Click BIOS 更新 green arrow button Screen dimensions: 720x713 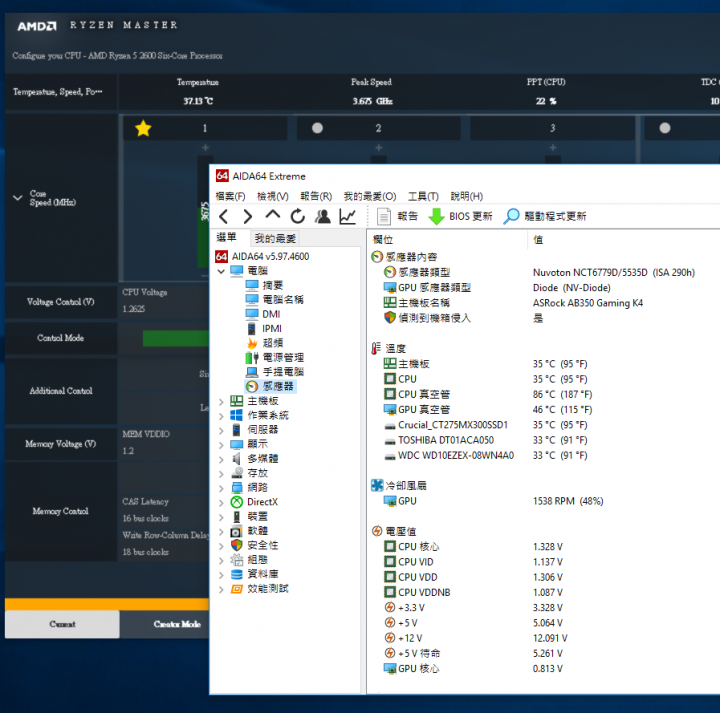click(x=460, y=216)
